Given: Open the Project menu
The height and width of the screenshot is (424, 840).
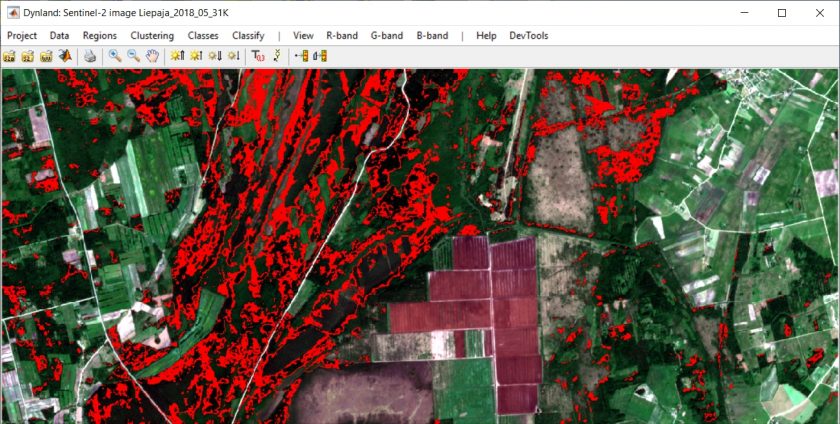Looking at the screenshot, I should click(22, 35).
